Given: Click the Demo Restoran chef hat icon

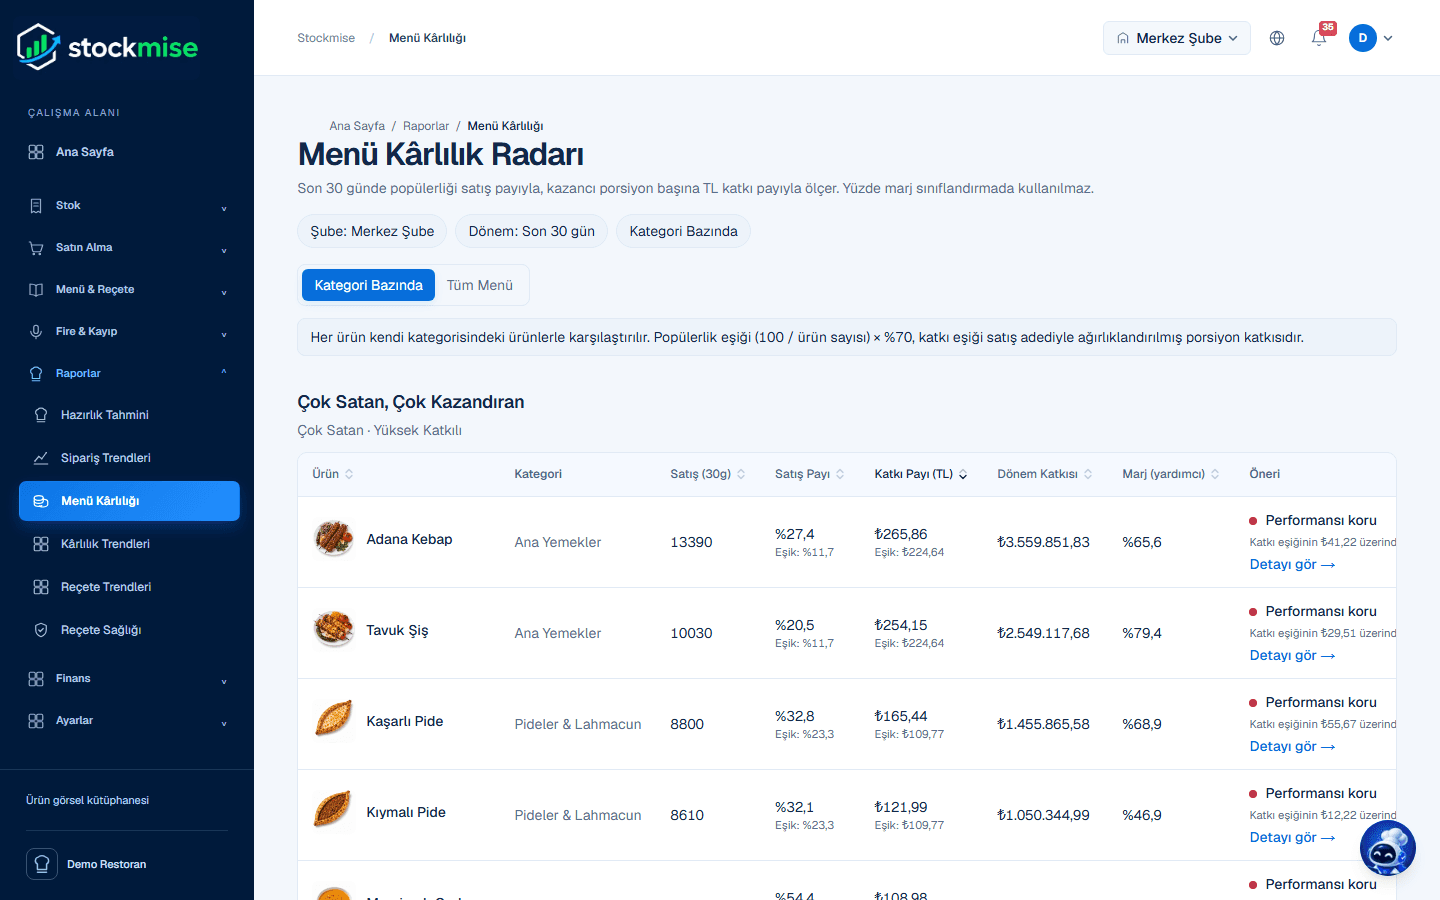Looking at the screenshot, I should [42, 864].
